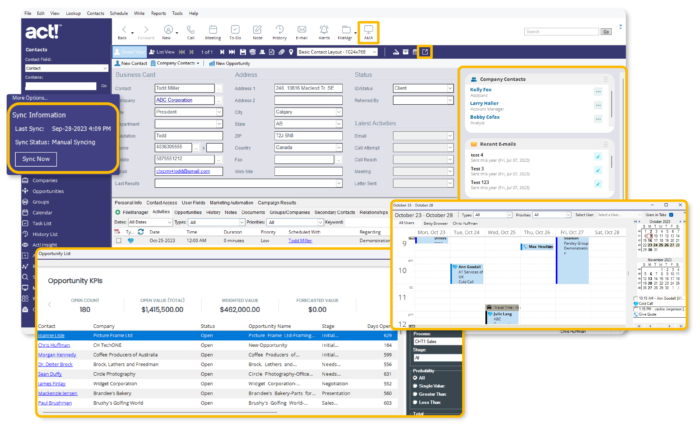
Task: Switch to the Notes tab
Action: pos(231,212)
